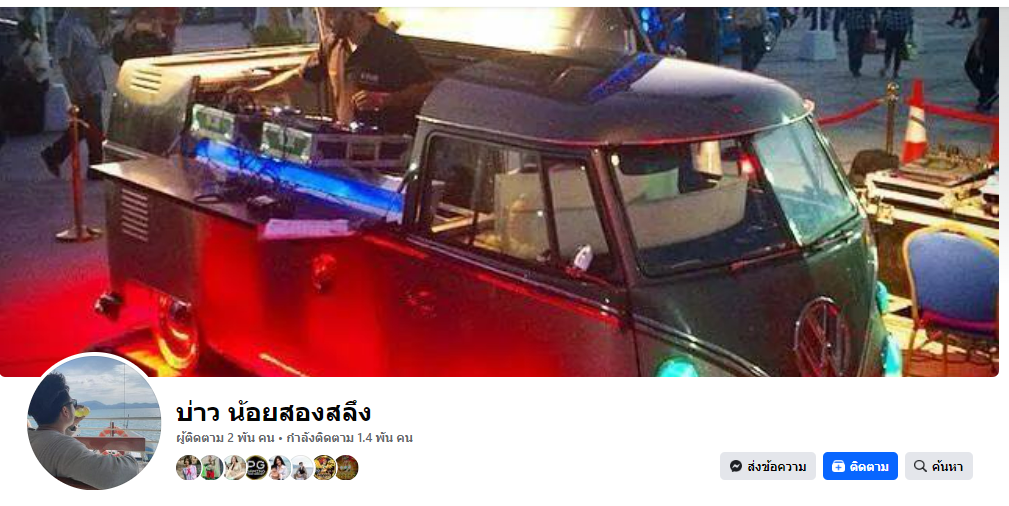The image size is (1009, 506).
Task: Open follower avatar of man sitting outdoors
Action: click(302, 467)
